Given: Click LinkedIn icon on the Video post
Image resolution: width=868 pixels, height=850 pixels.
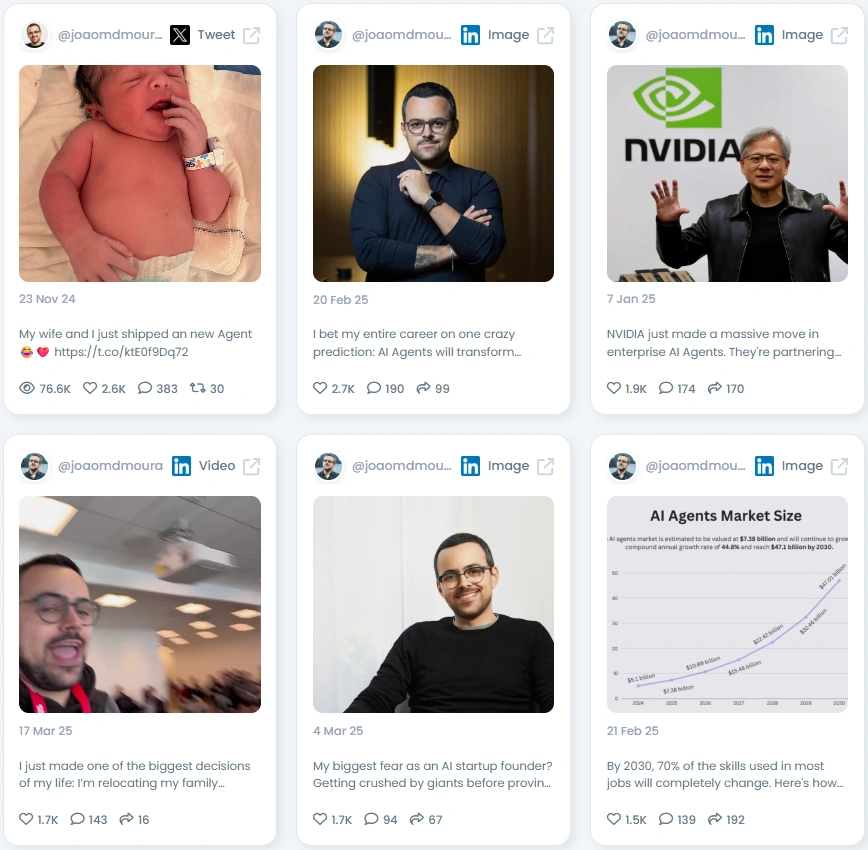Looking at the screenshot, I should coord(181,466).
